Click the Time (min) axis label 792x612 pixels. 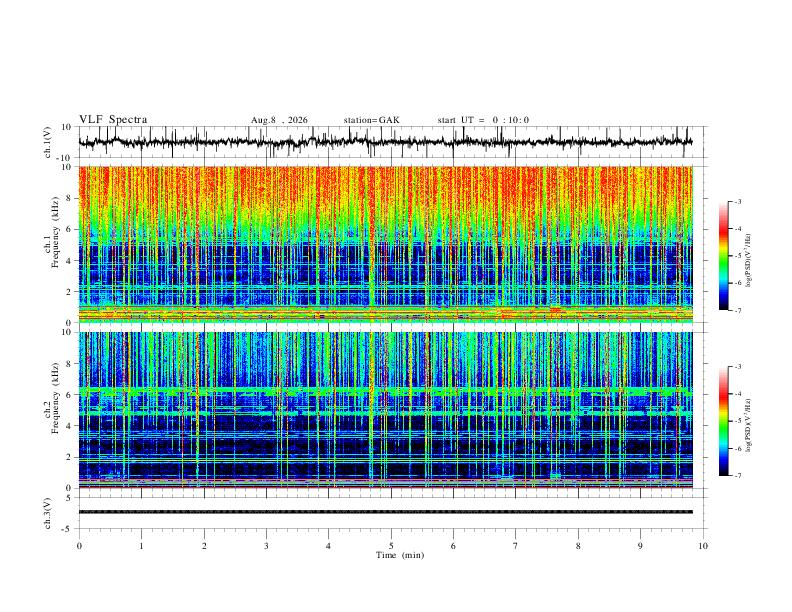click(400, 555)
